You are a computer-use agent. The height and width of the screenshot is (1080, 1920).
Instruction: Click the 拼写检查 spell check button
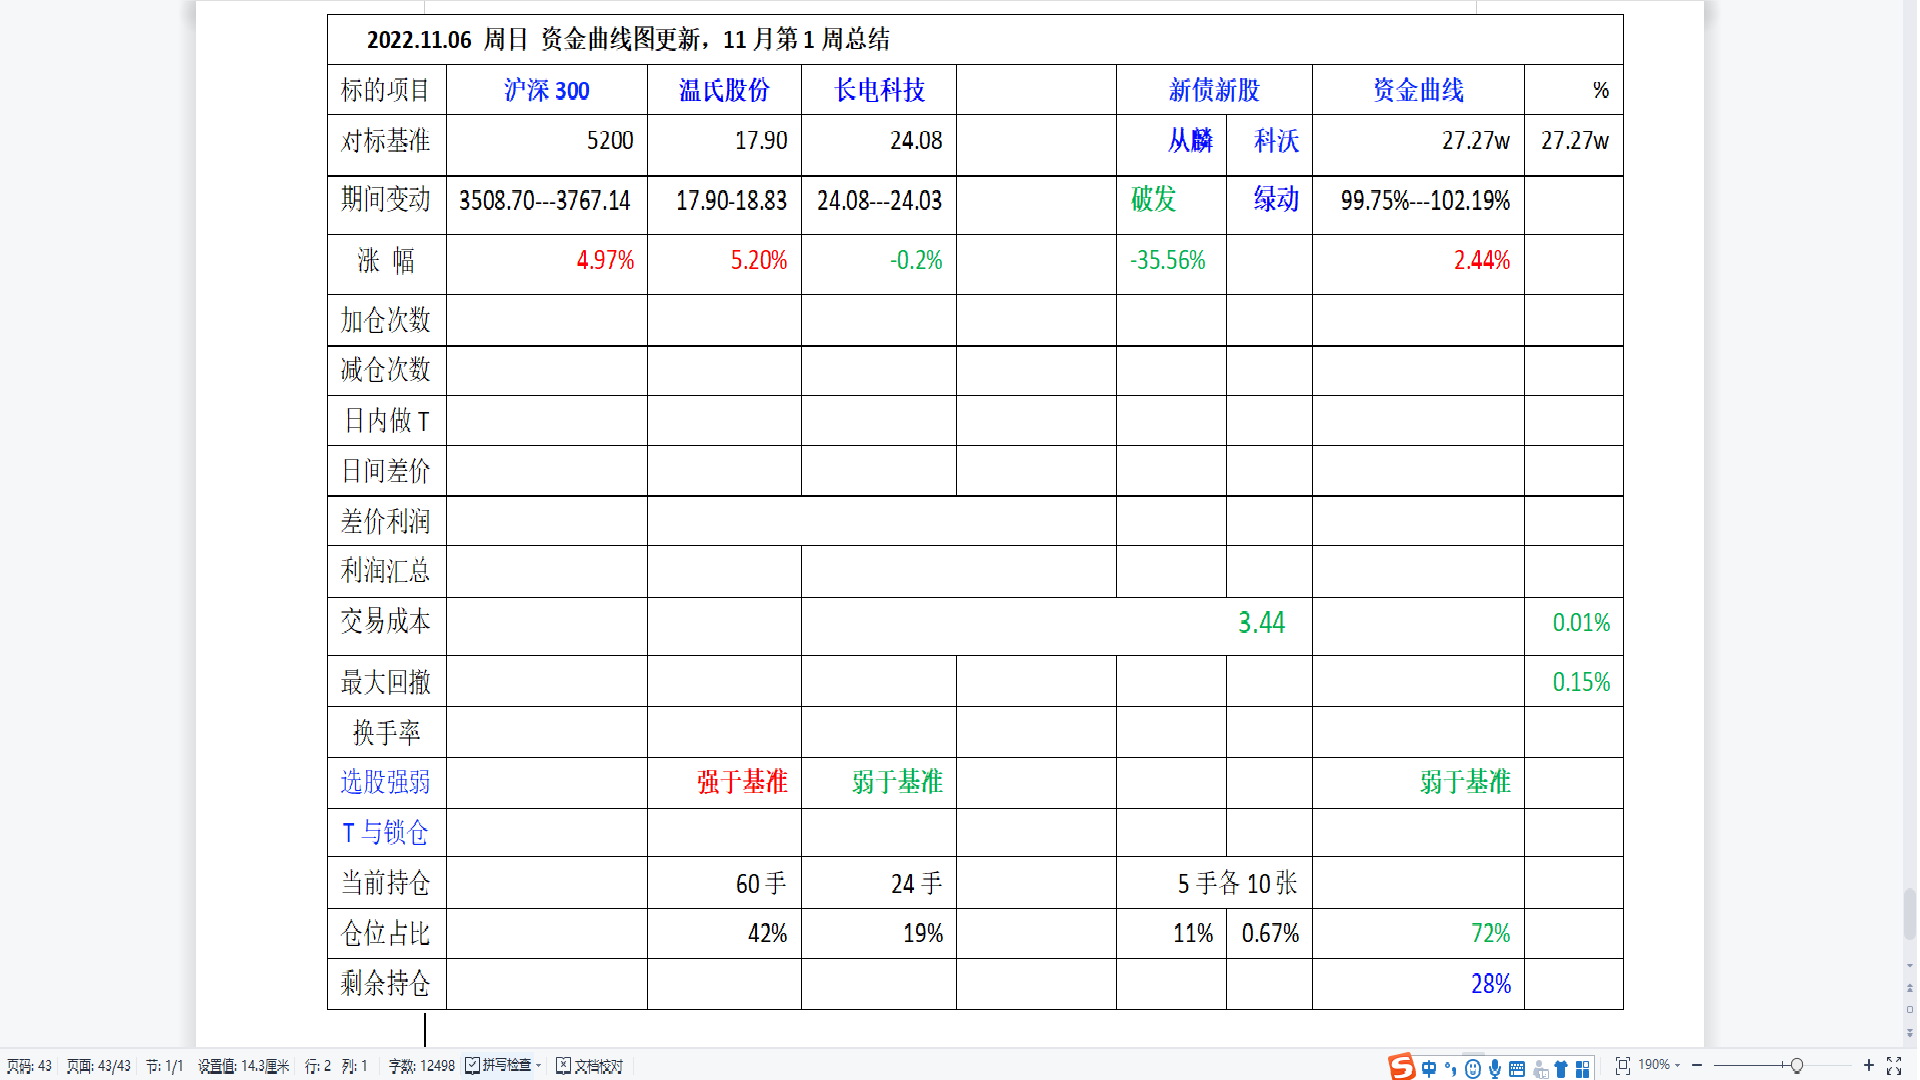click(498, 1066)
